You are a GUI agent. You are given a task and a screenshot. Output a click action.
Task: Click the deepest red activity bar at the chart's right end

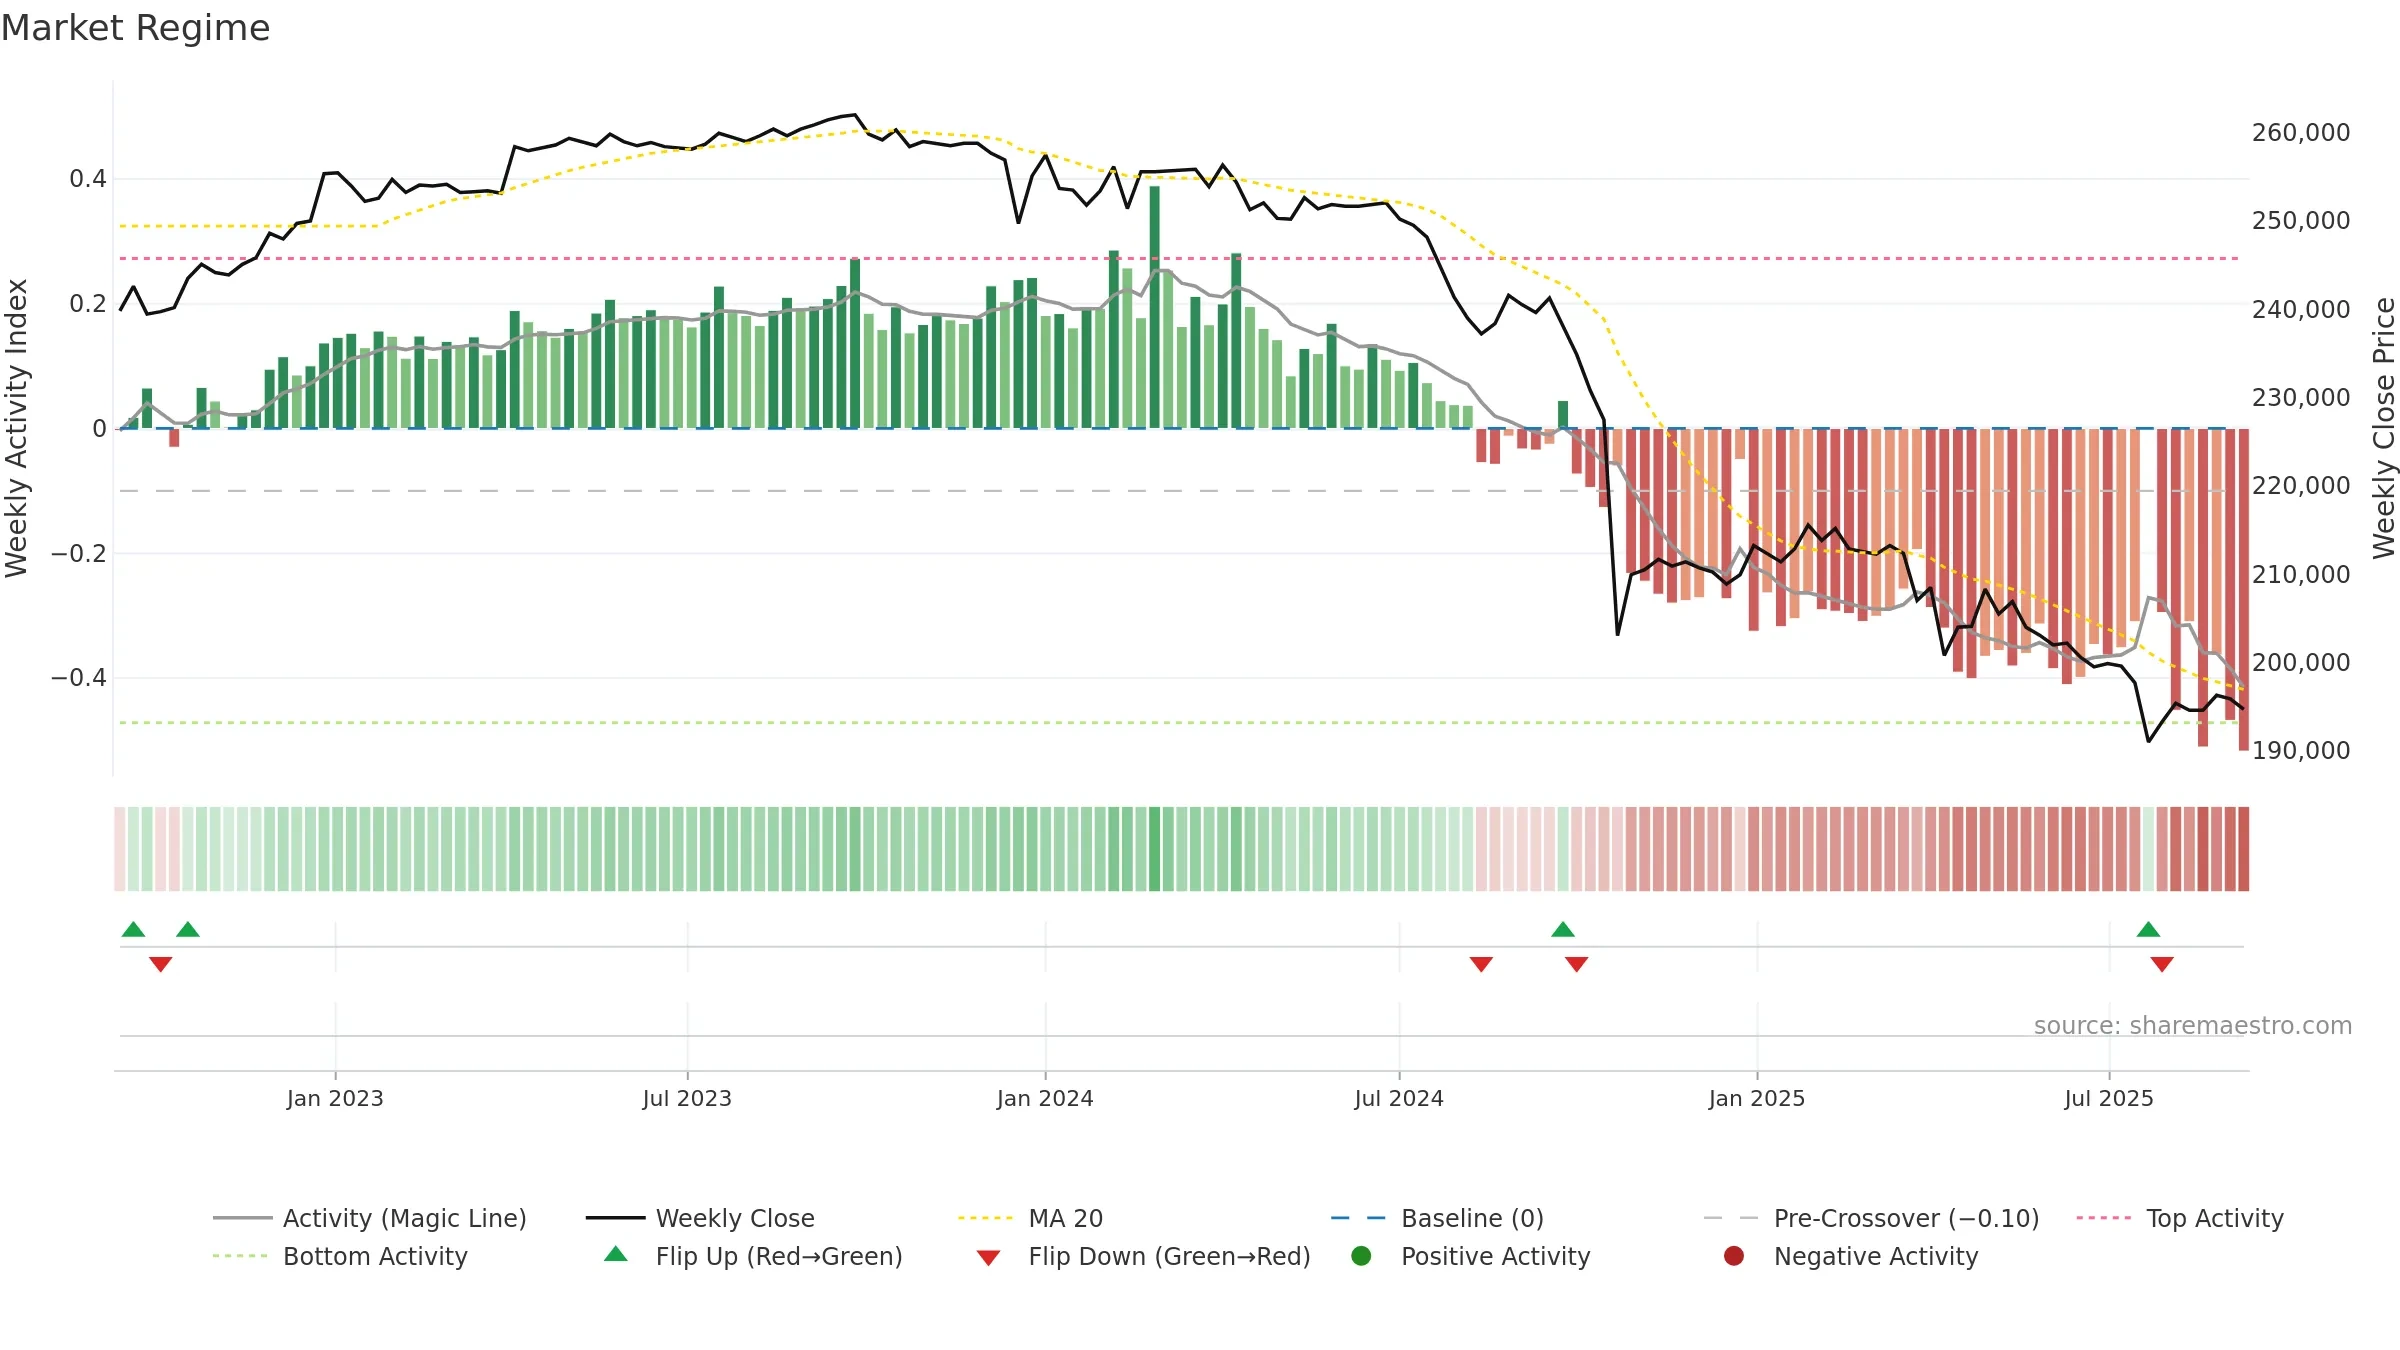click(x=2243, y=590)
